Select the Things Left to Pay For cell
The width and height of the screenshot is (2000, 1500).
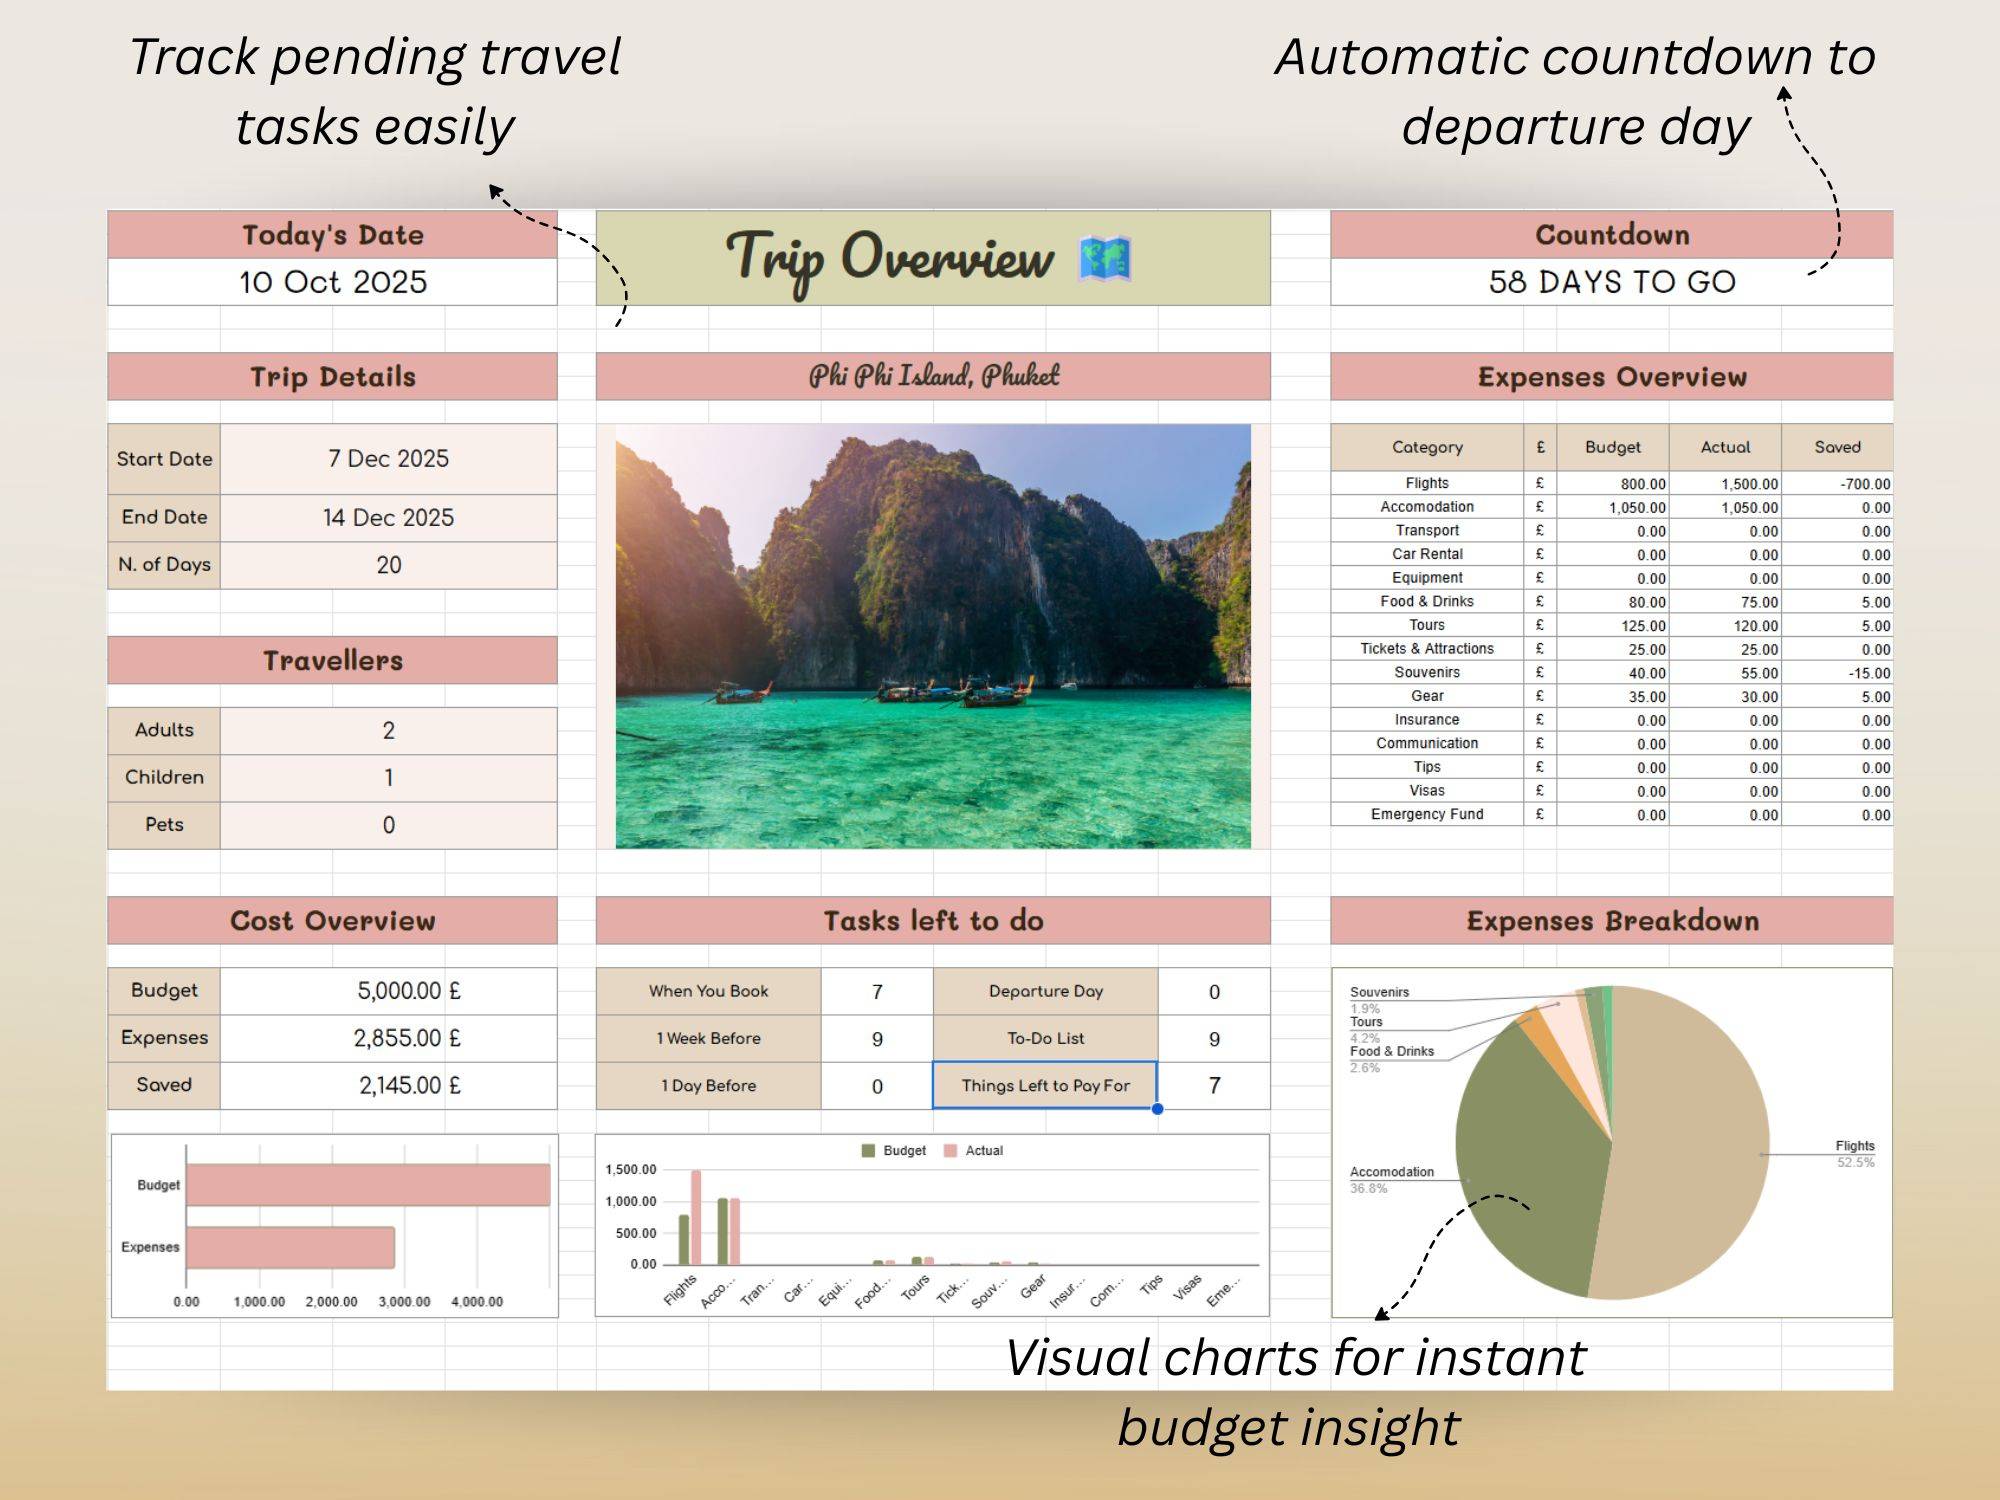tap(1045, 1085)
